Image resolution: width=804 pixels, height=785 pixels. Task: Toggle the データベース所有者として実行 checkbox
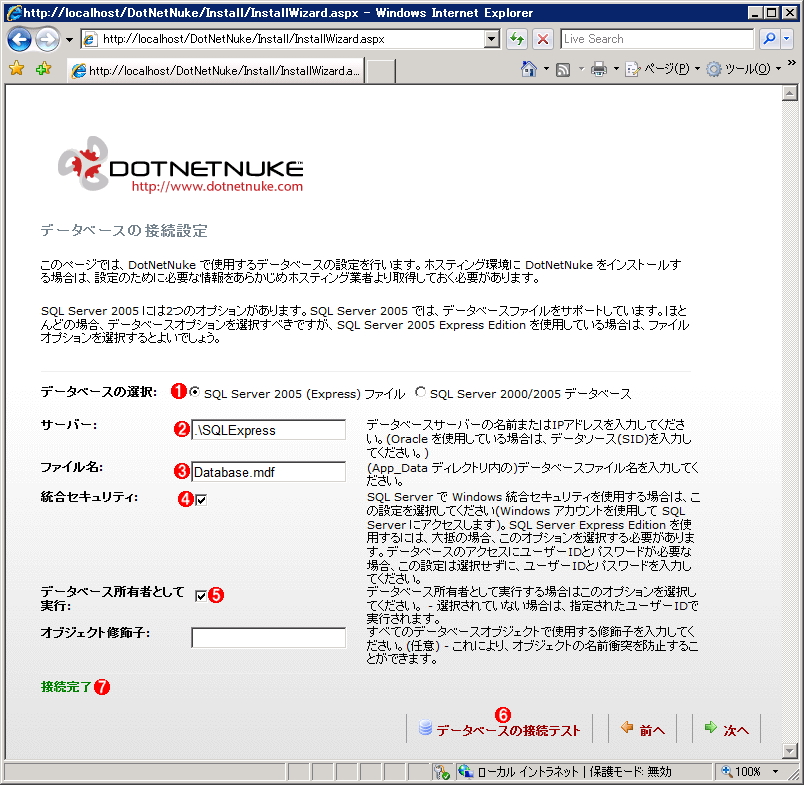[x=201, y=596]
